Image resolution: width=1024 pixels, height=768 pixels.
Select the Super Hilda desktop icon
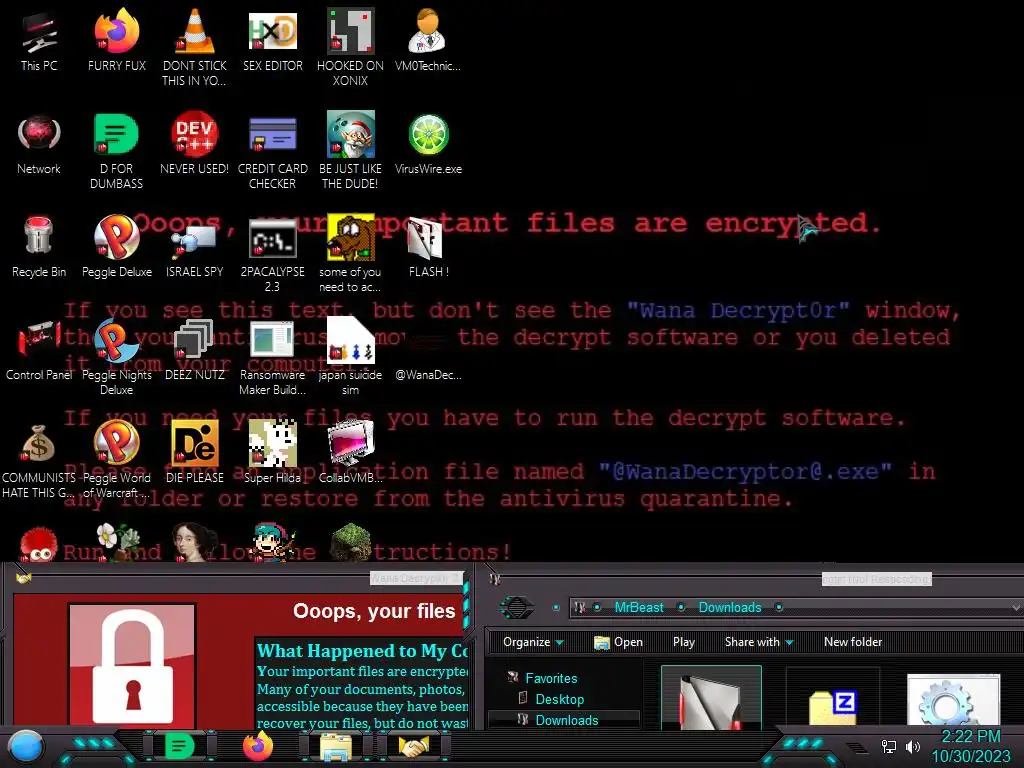273,453
